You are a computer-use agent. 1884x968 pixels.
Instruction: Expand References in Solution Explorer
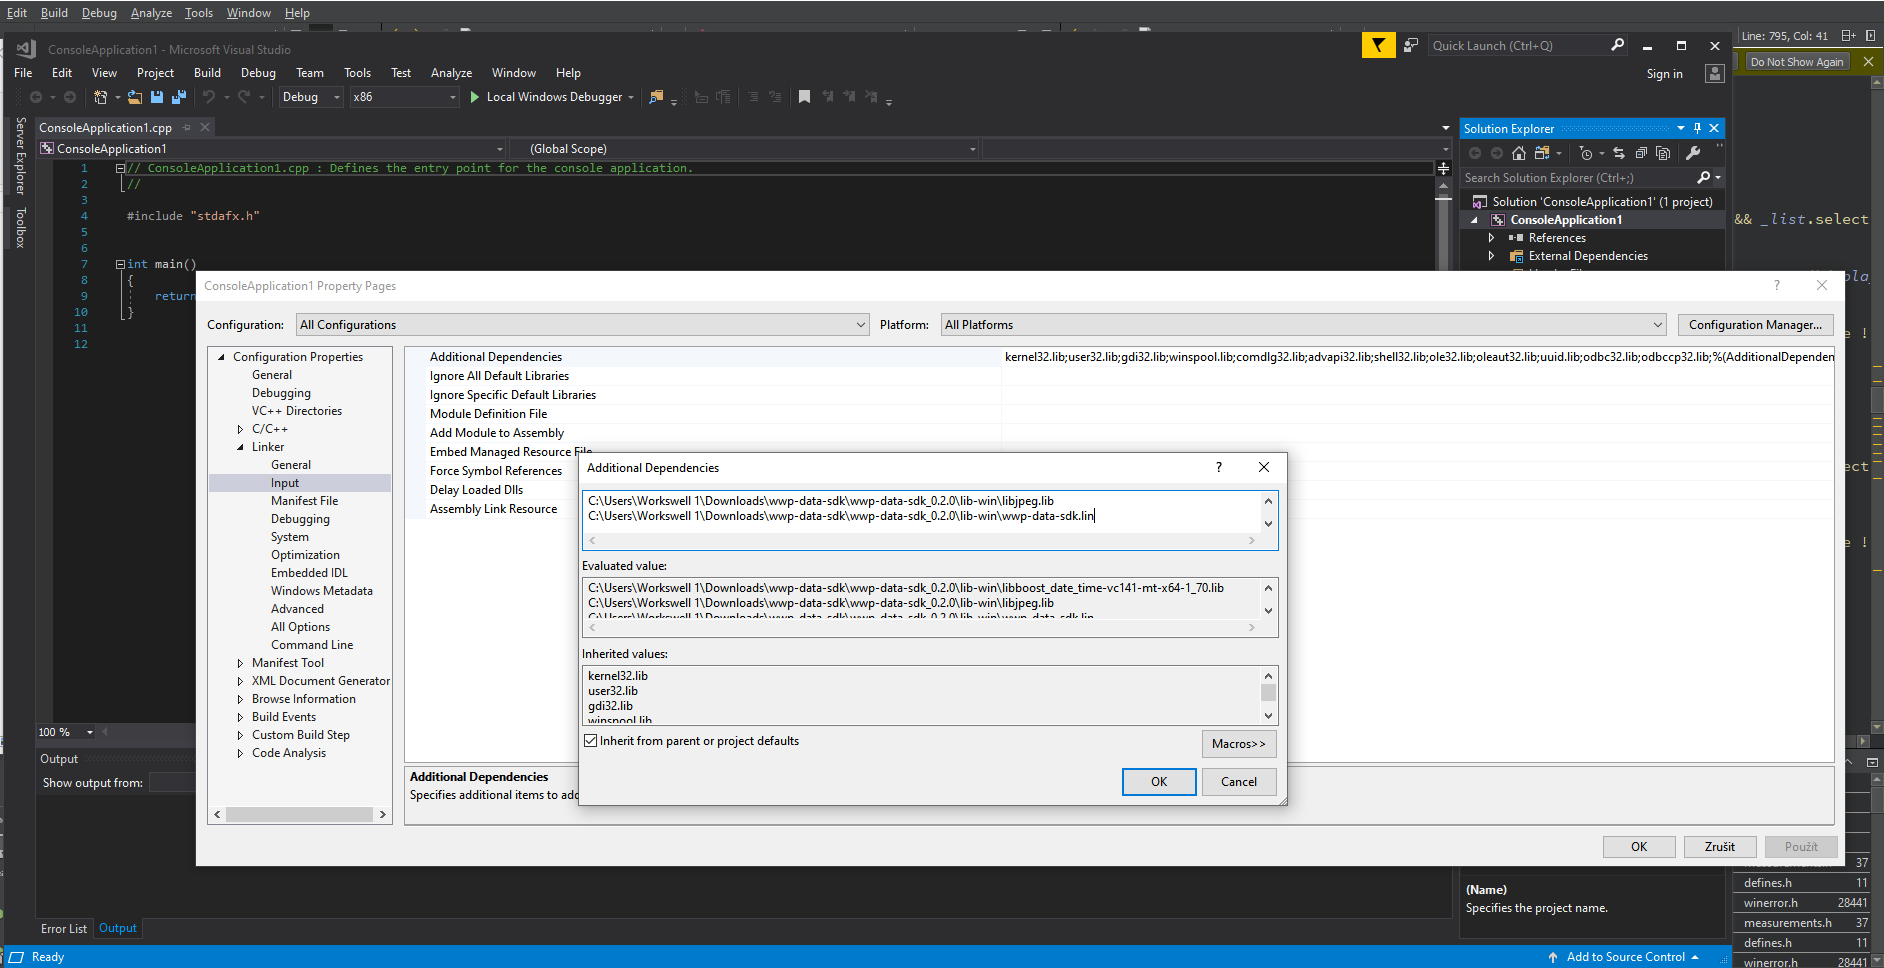coord(1491,238)
